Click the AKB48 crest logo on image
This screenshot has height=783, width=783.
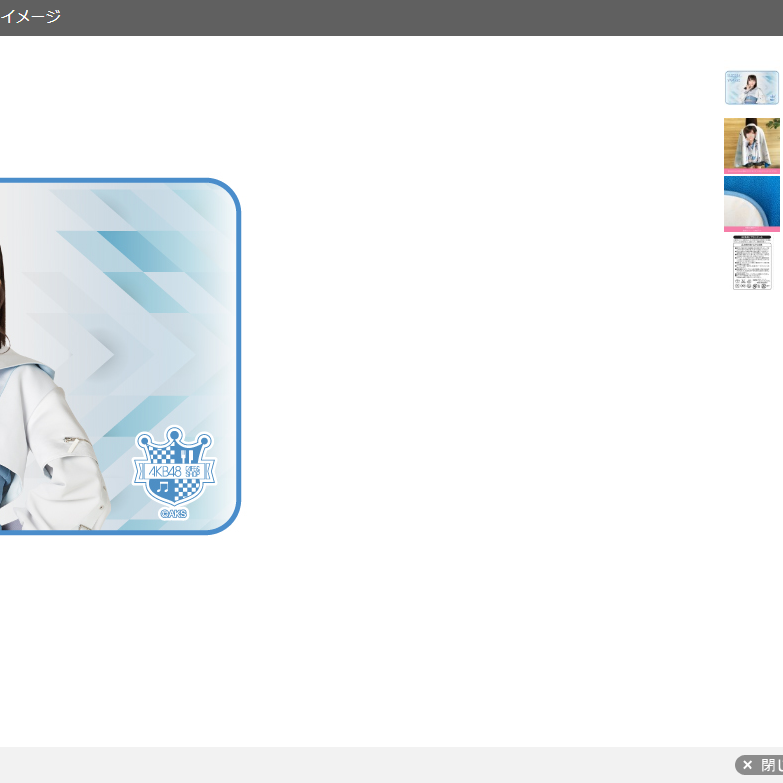(174, 471)
